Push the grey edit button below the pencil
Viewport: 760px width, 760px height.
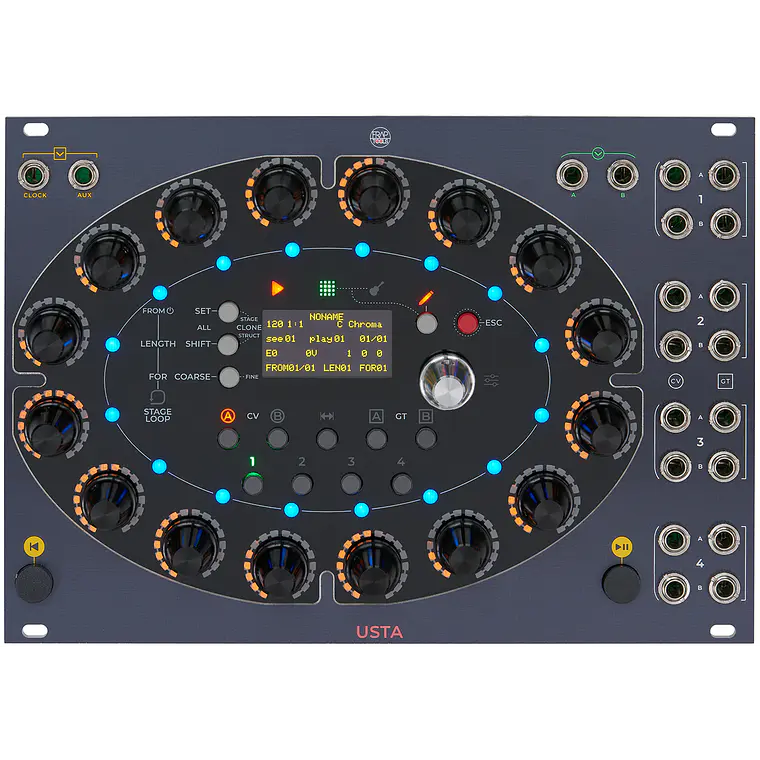click(427, 323)
